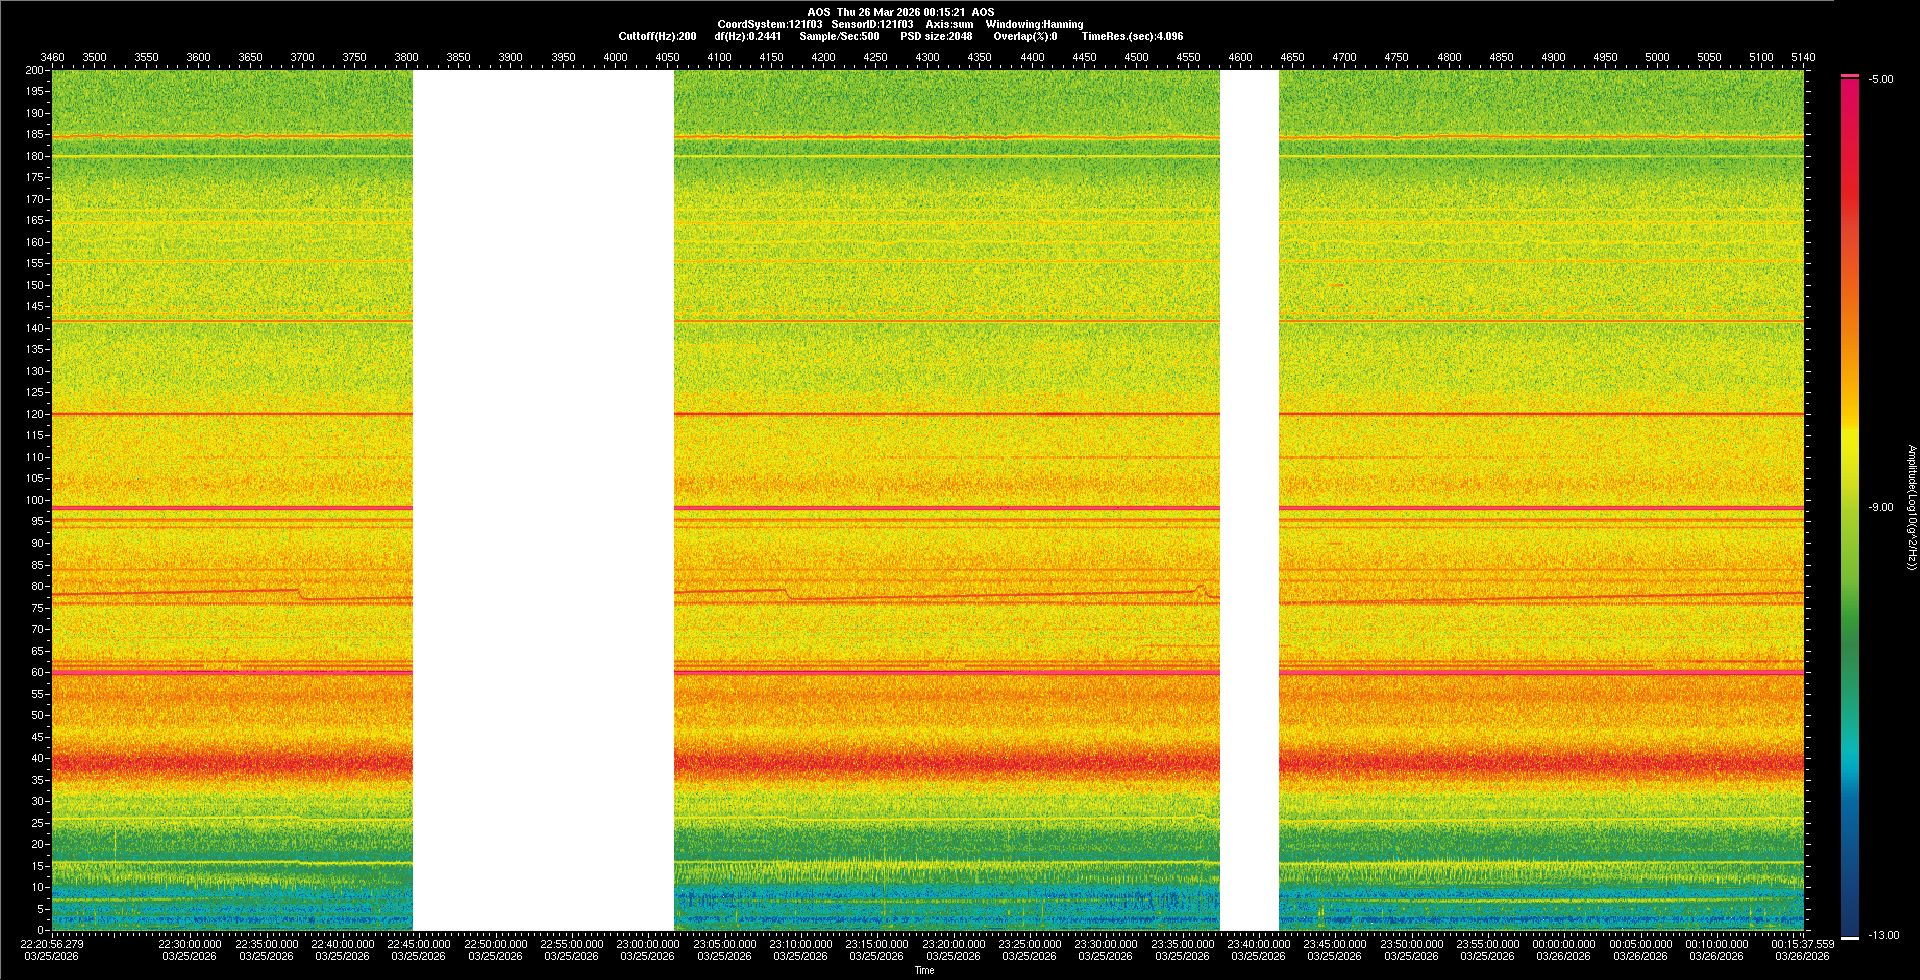Click the large white data gap region
Image resolution: width=1920 pixels, height=980 pixels.
click(x=543, y=500)
